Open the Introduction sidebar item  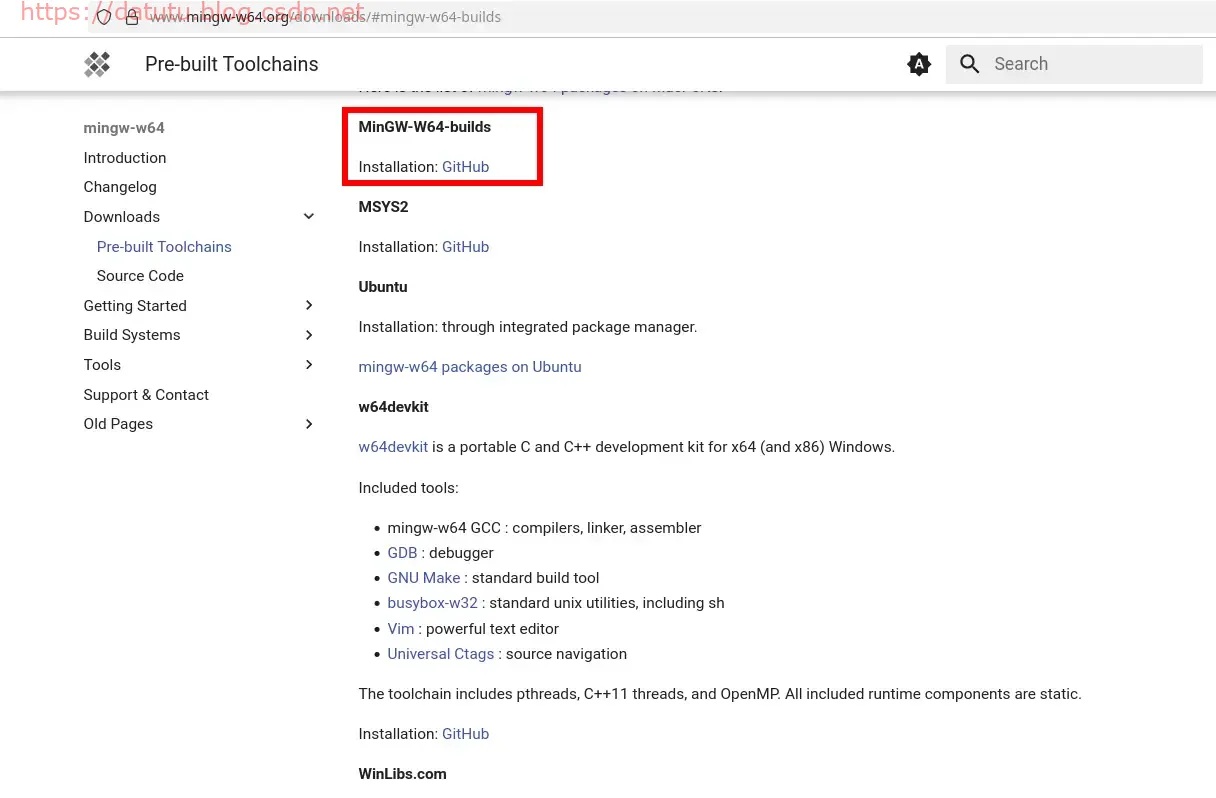click(x=125, y=158)
